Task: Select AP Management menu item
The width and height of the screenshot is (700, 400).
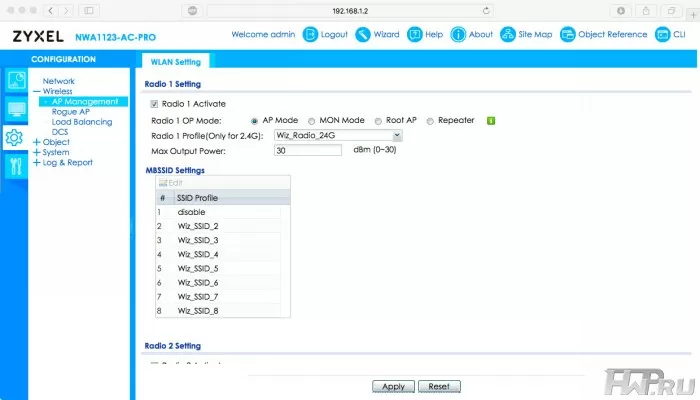Action: click(x=83, y=102)
